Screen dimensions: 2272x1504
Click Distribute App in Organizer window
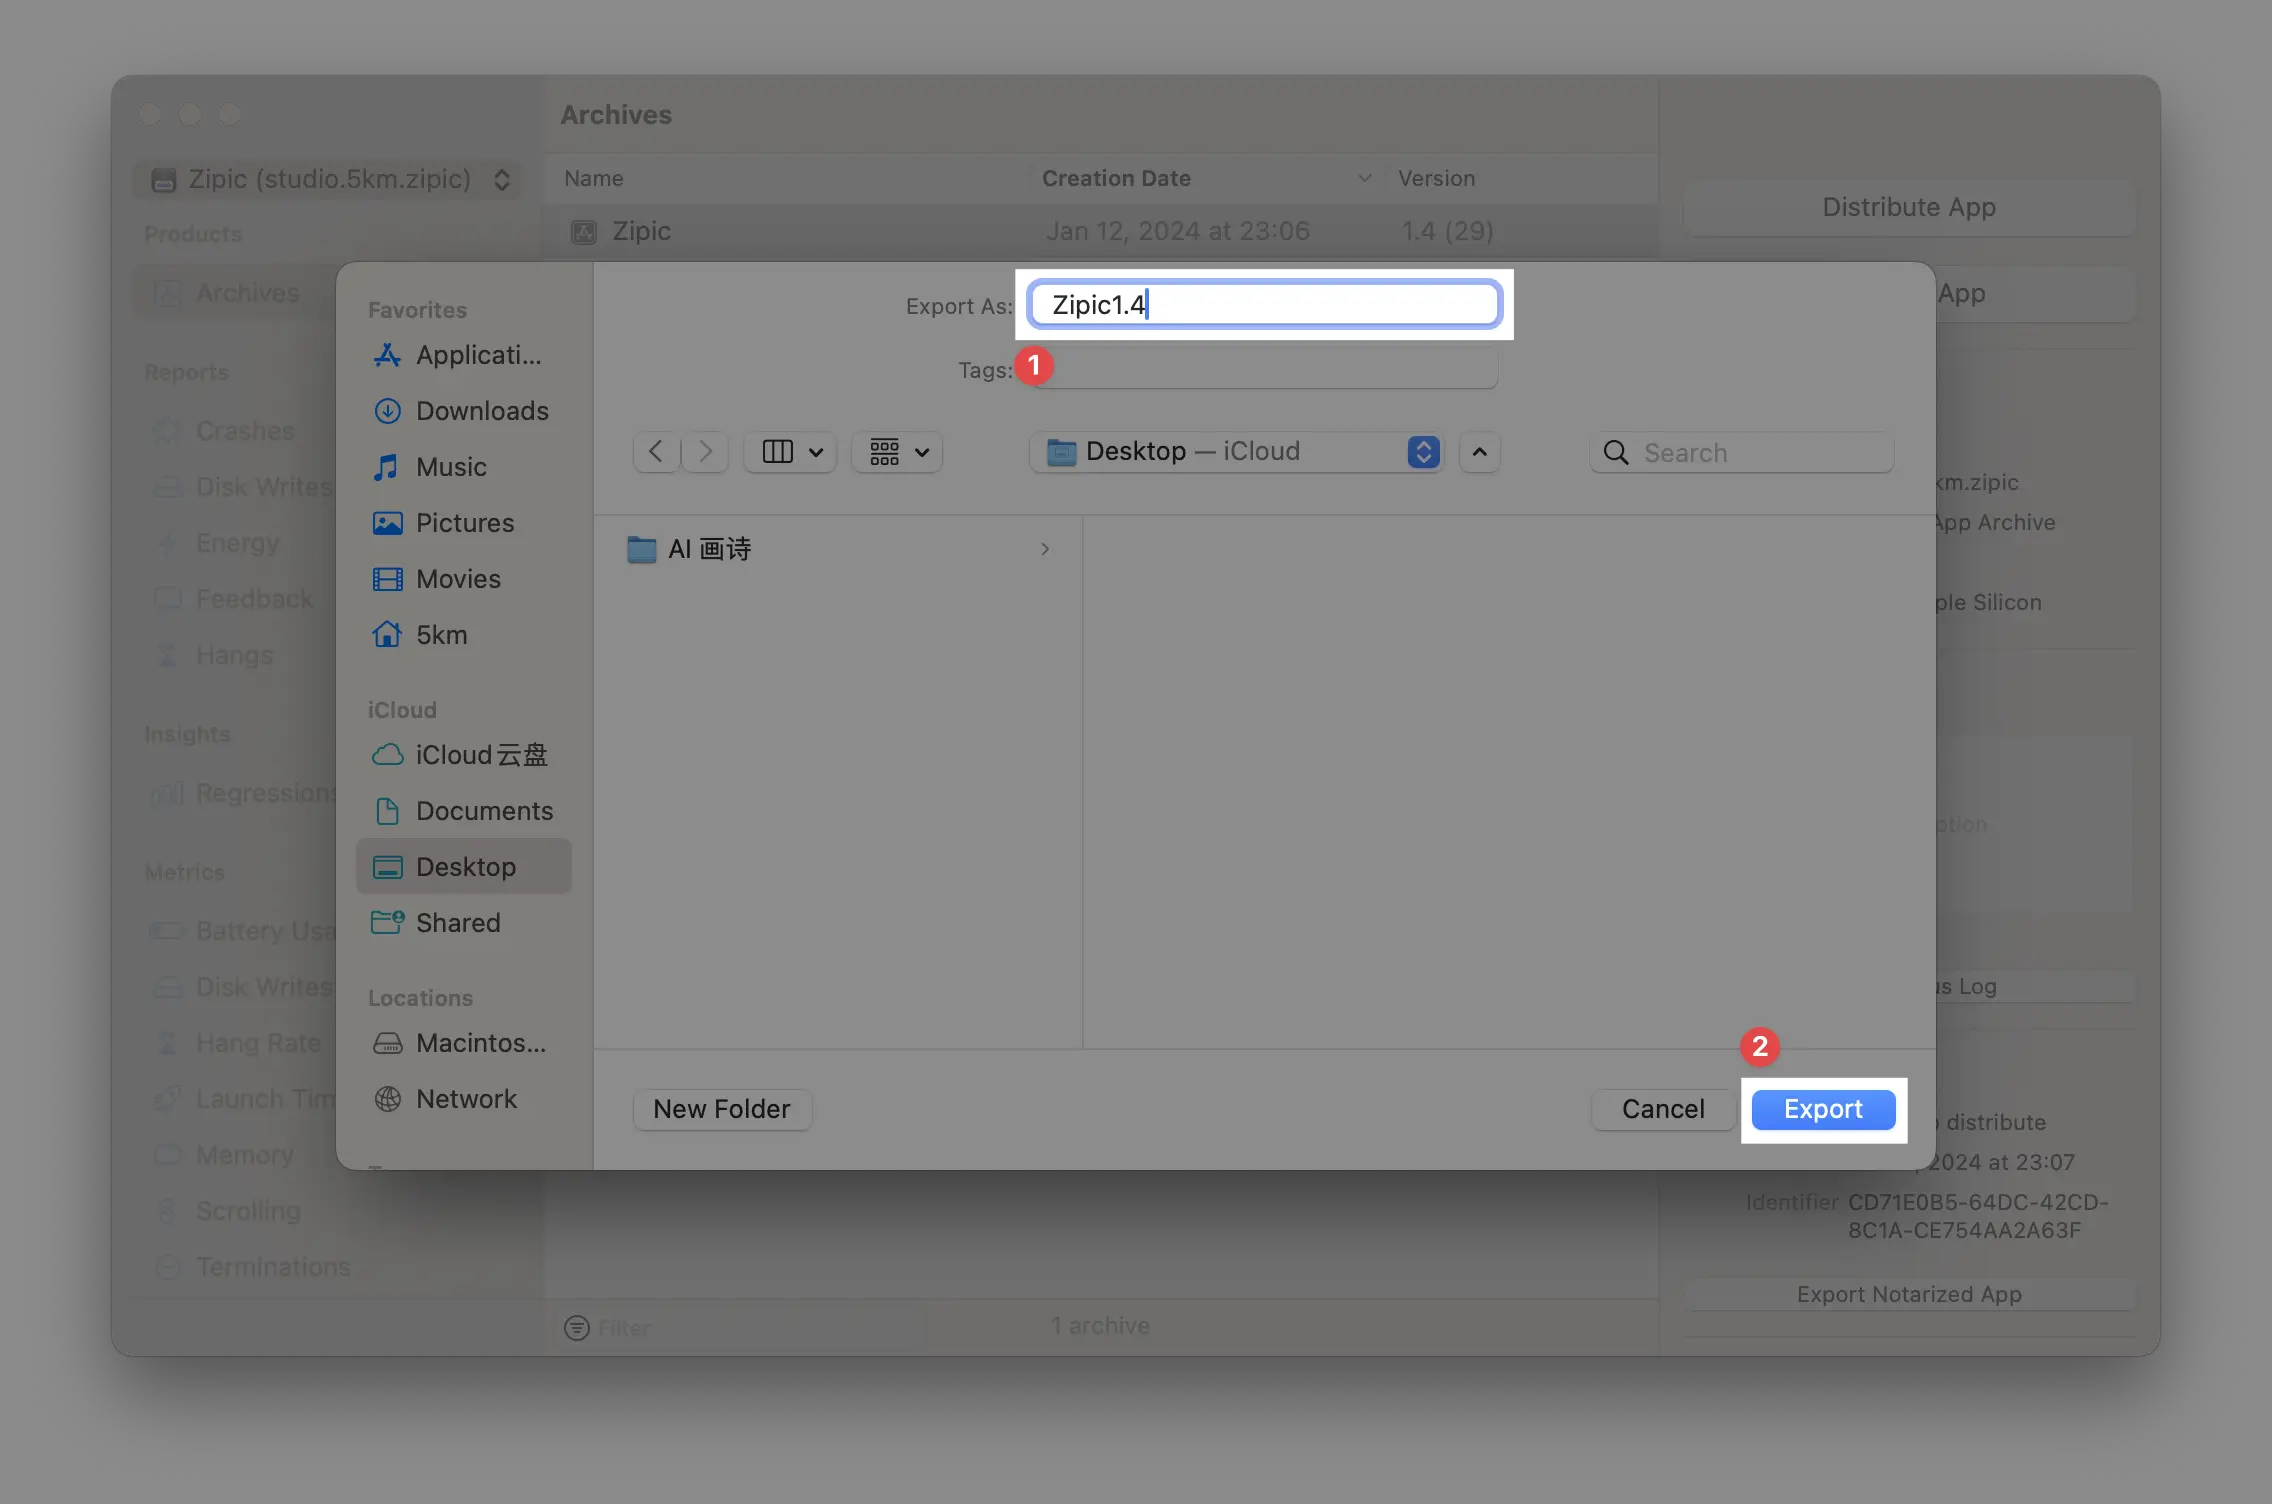click(x=1908, y=207)
